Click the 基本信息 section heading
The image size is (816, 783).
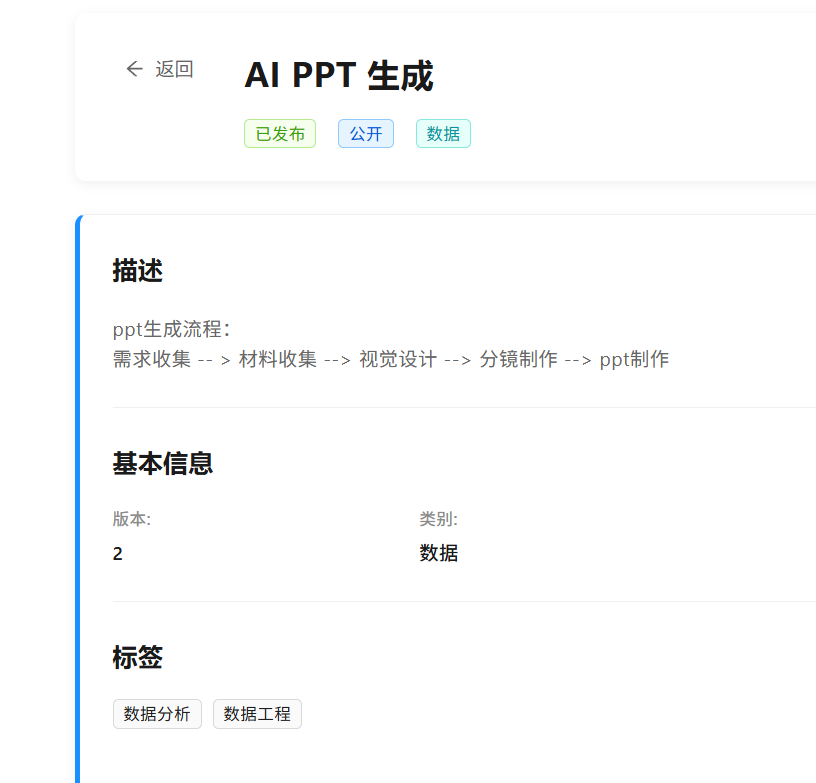(x=163, y=464)
